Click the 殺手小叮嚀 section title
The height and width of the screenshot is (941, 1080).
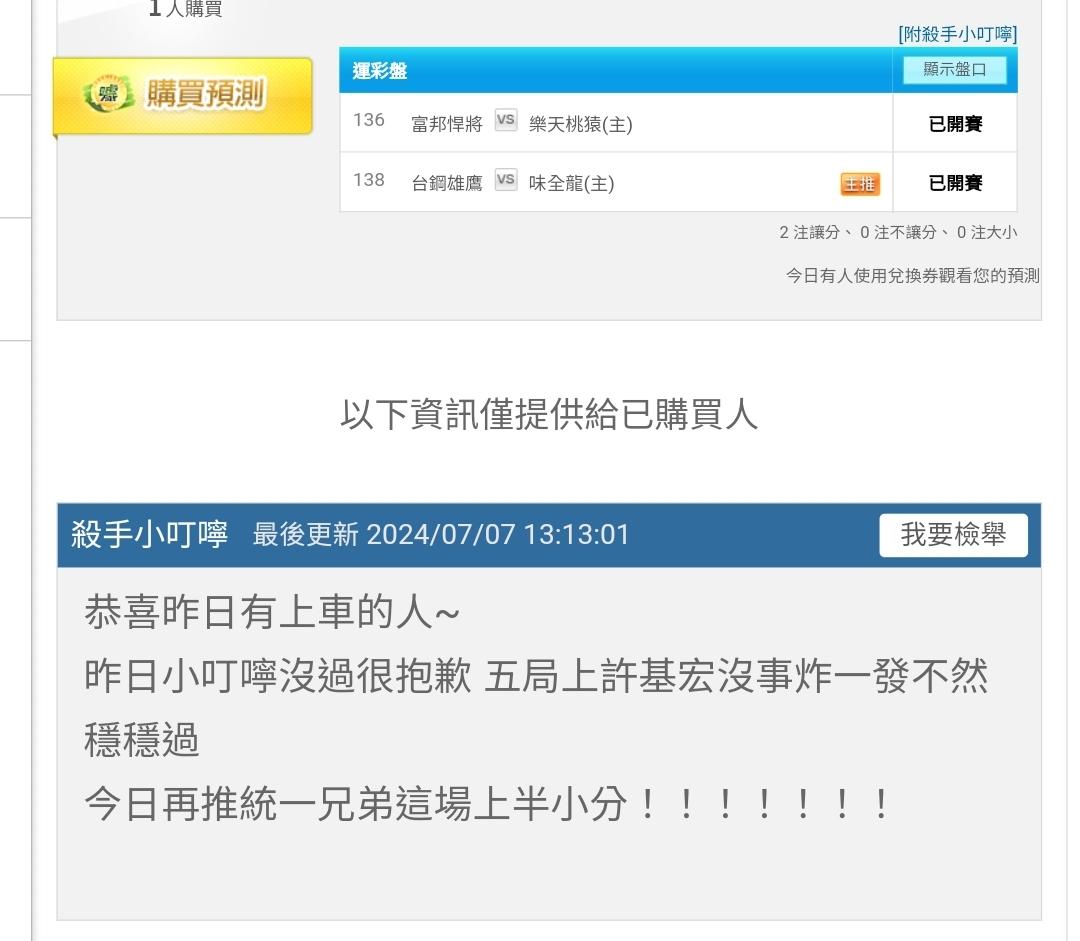(149, 535)
